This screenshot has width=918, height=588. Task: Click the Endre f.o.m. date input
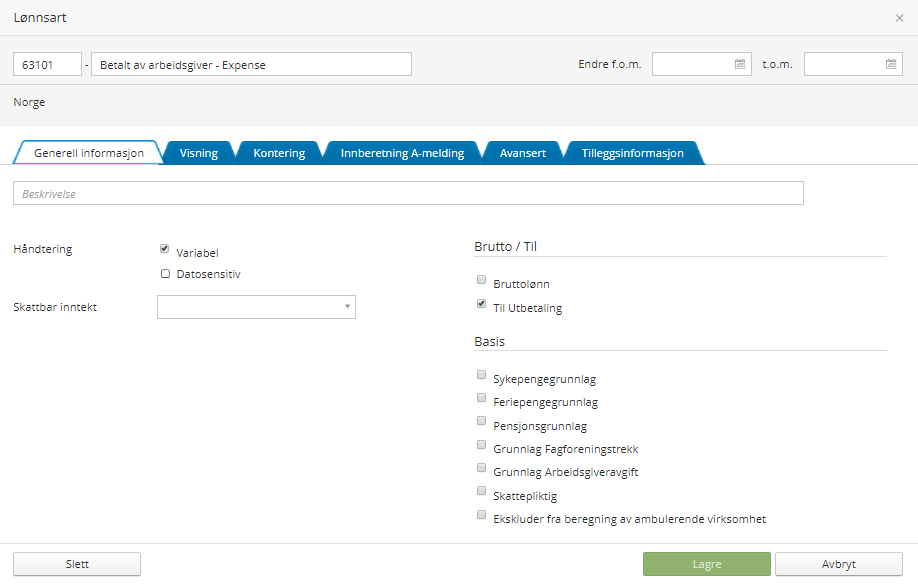702,64
